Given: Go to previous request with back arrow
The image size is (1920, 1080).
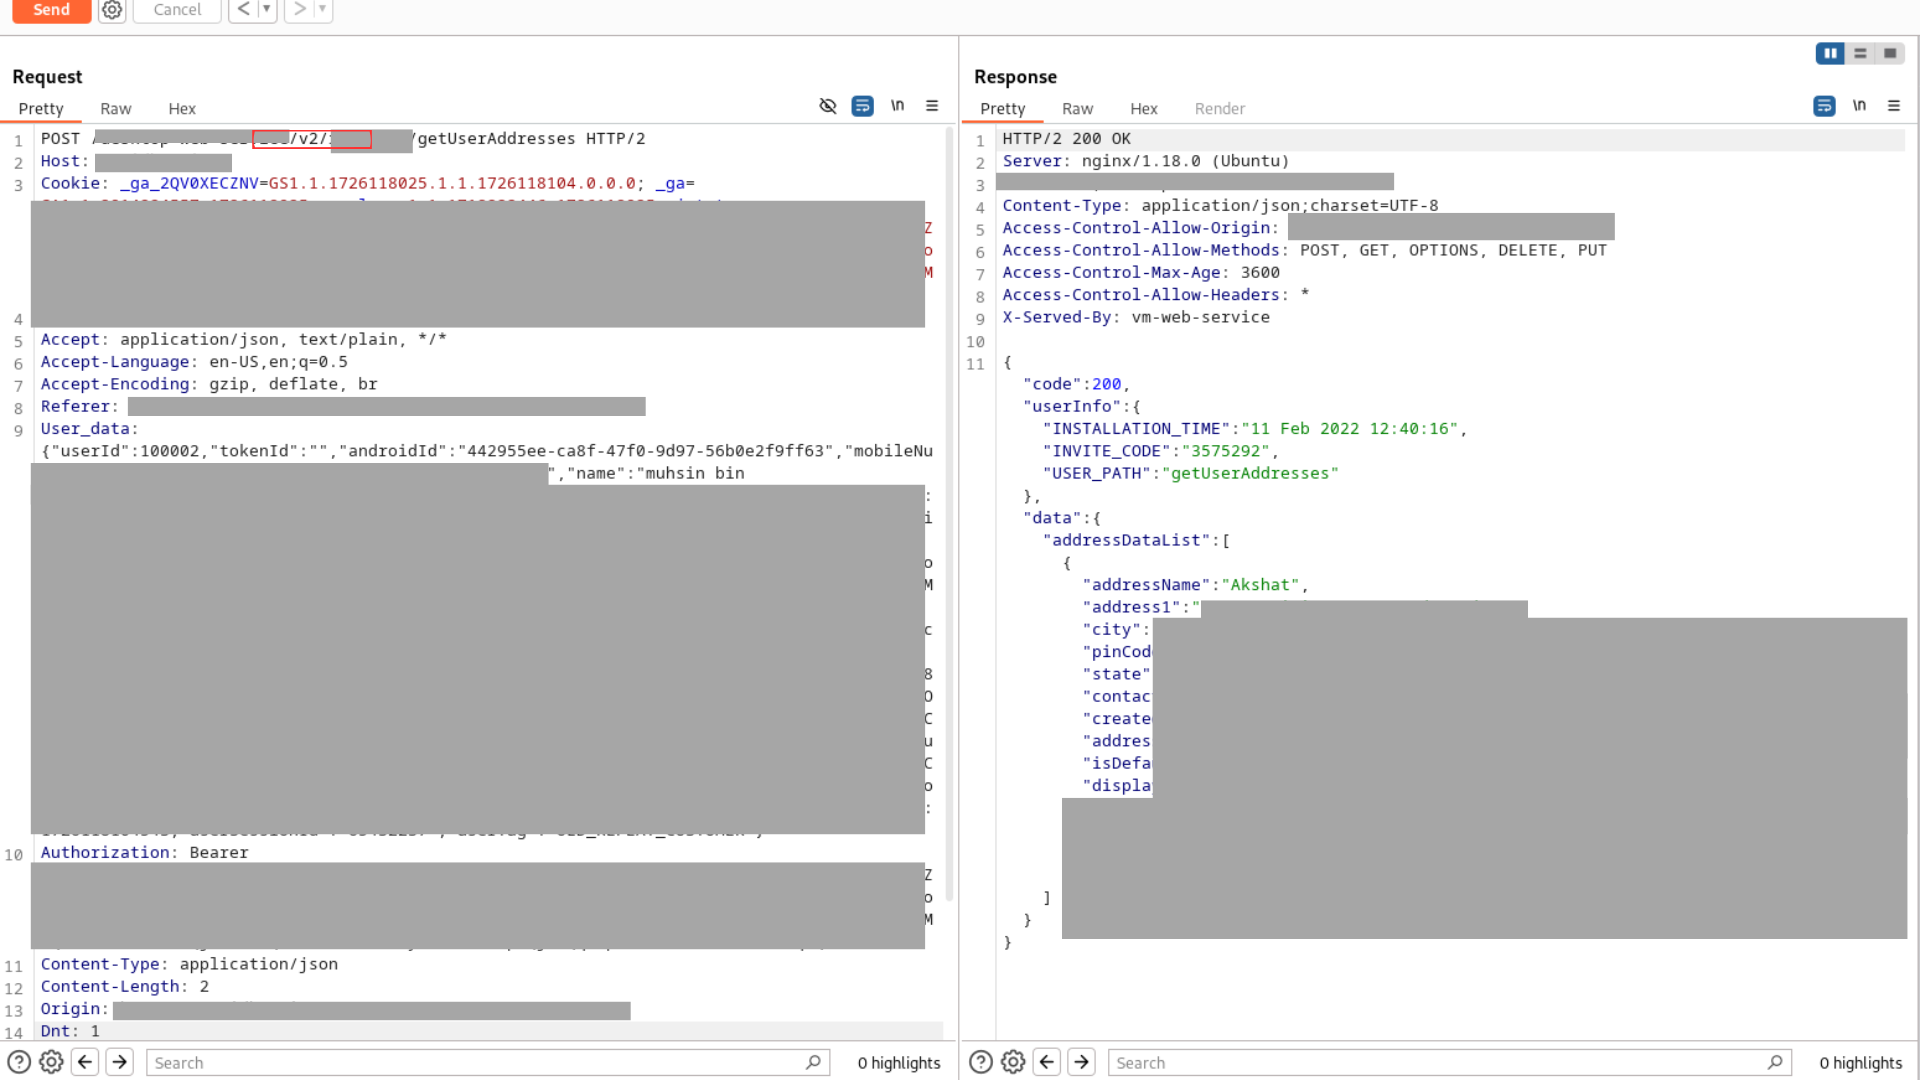Looking at the screenshot, I should coord(243,9).
